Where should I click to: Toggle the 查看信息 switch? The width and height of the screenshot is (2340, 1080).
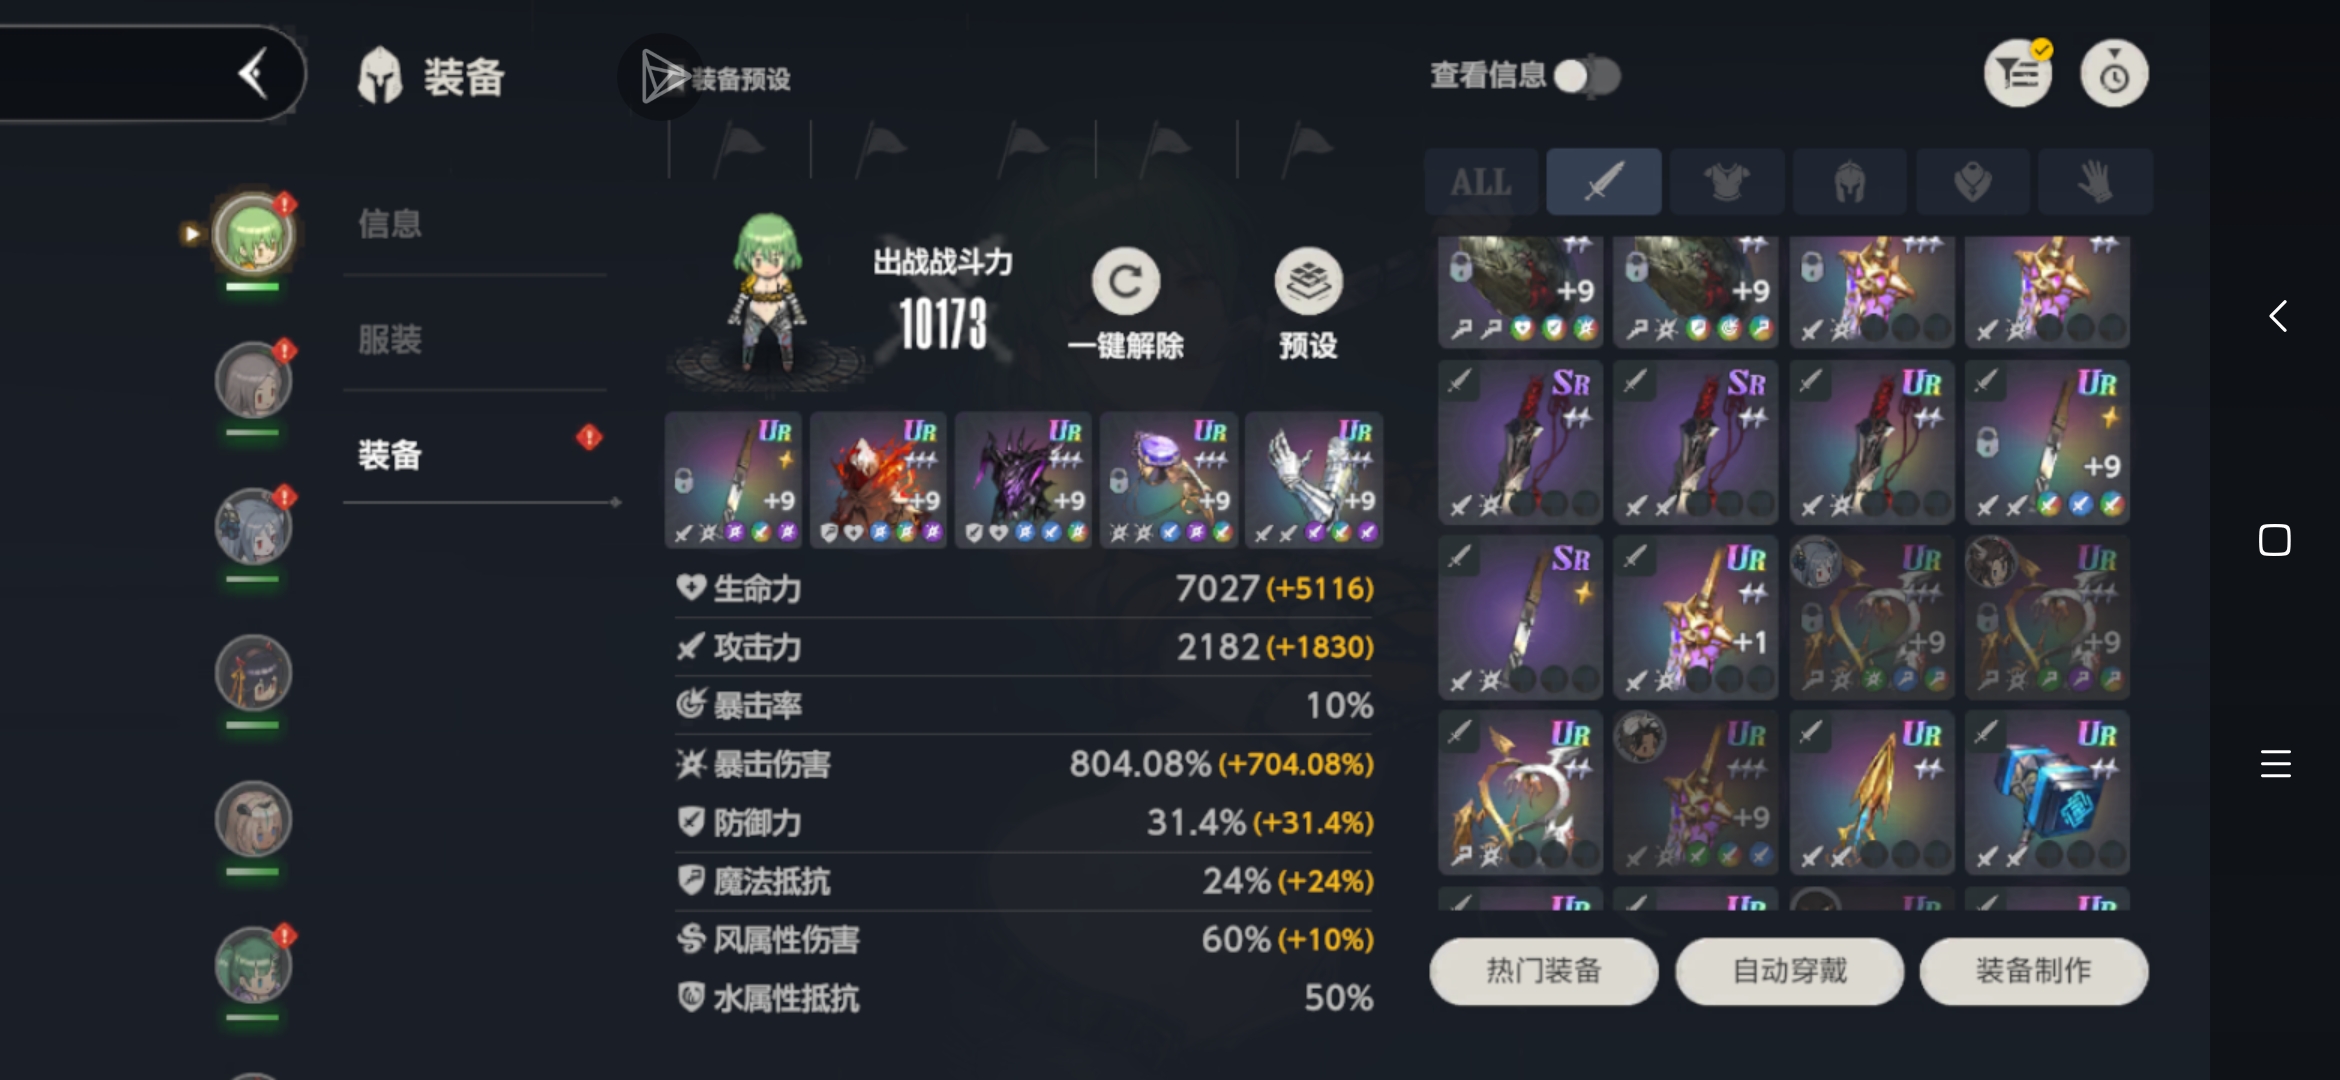(x=1587, y=75)
